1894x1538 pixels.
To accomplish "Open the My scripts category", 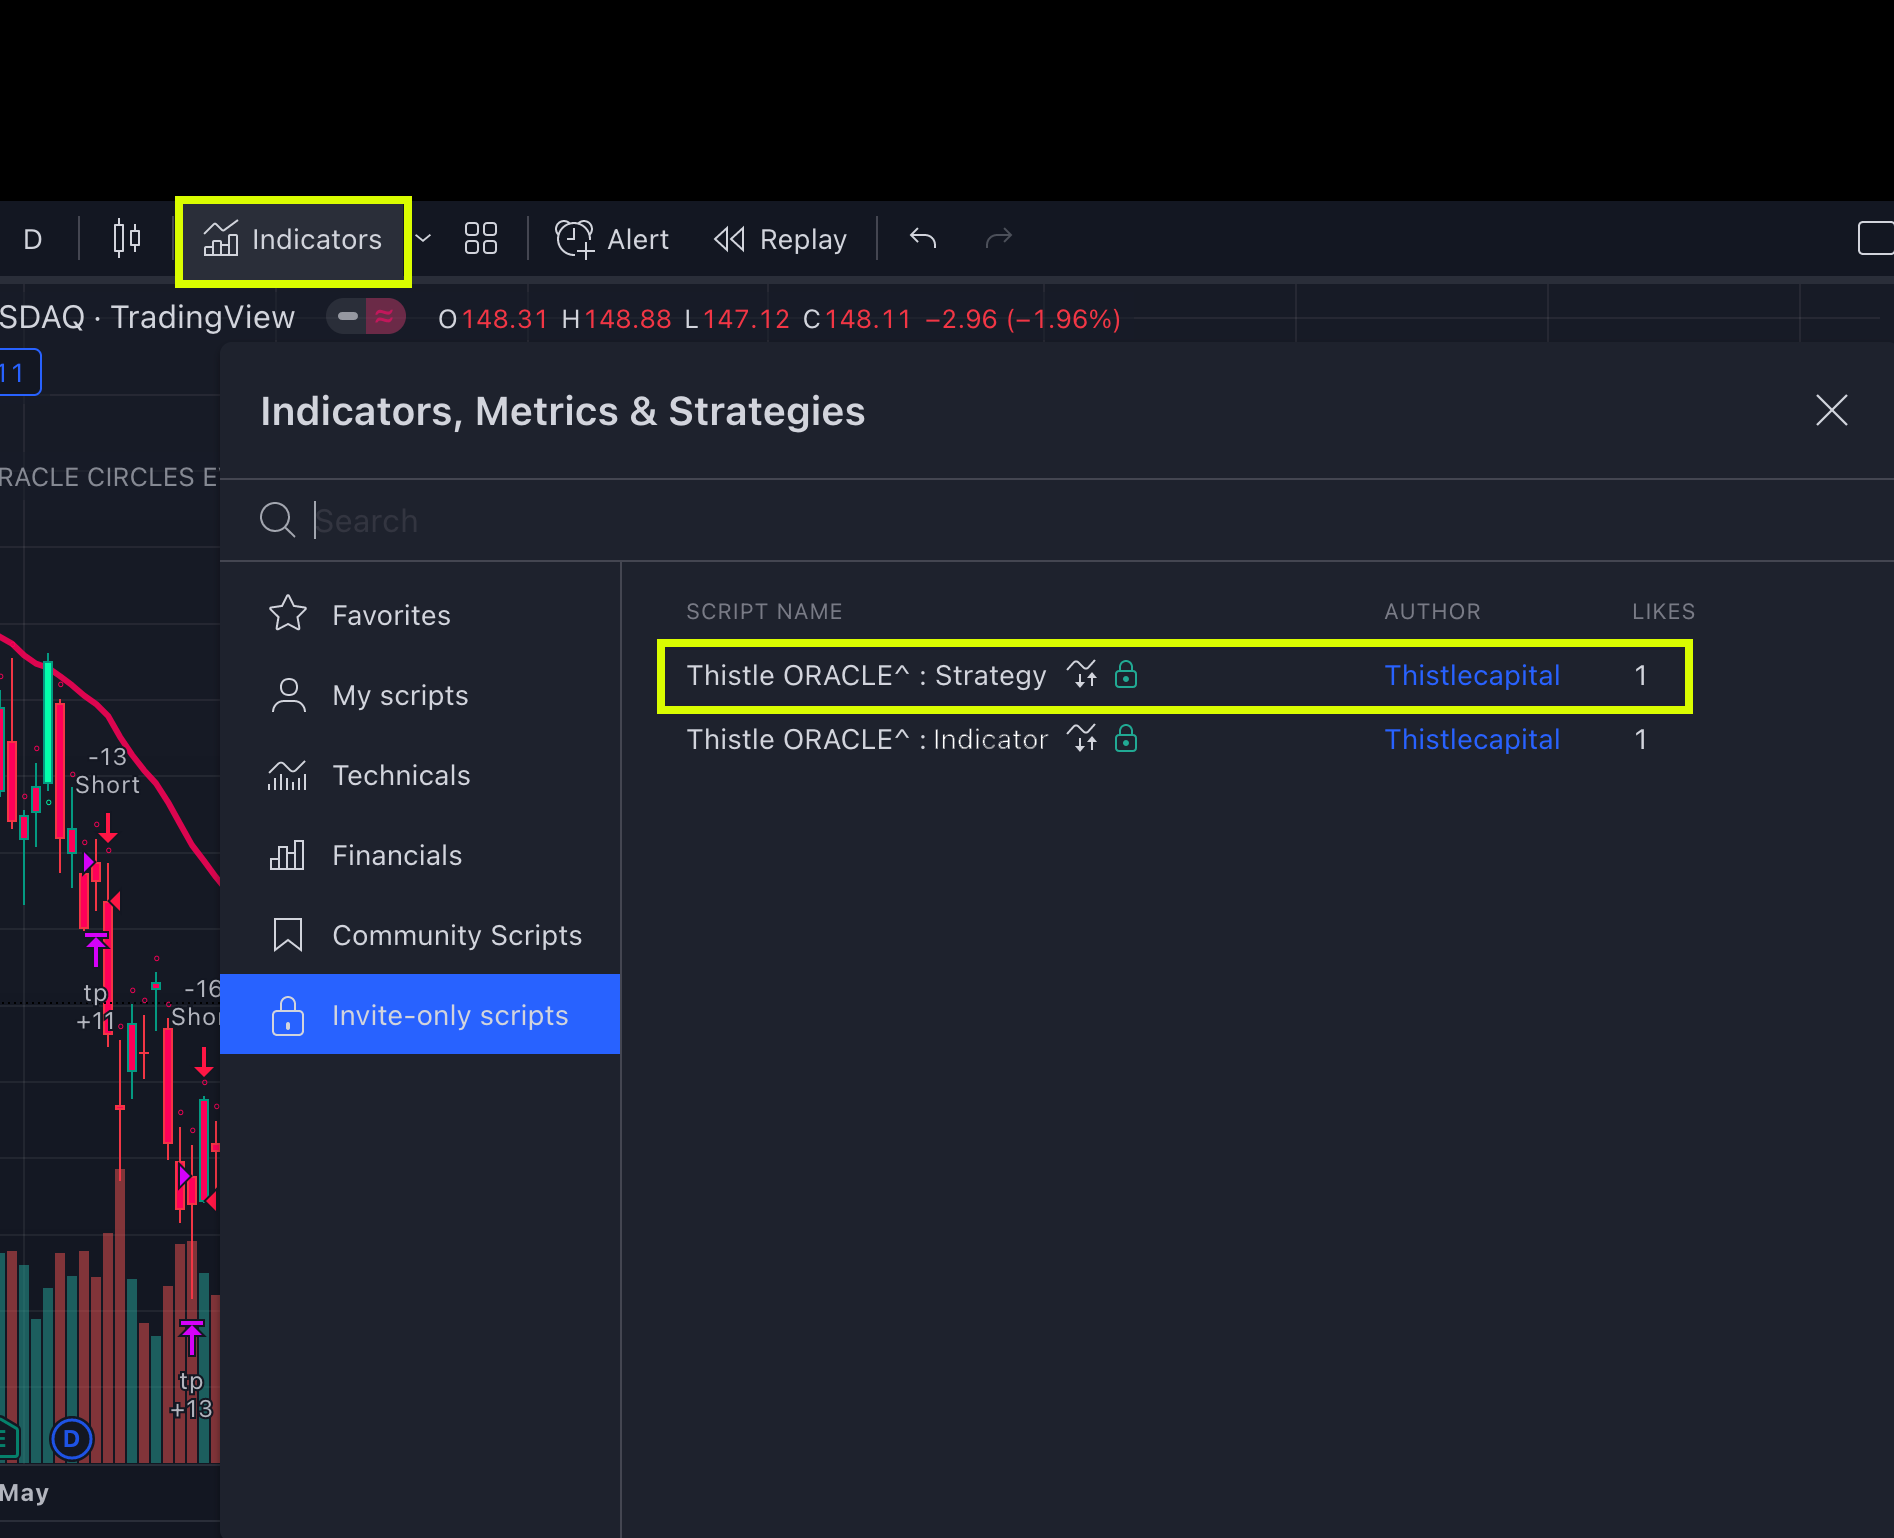I will point(420,695).
